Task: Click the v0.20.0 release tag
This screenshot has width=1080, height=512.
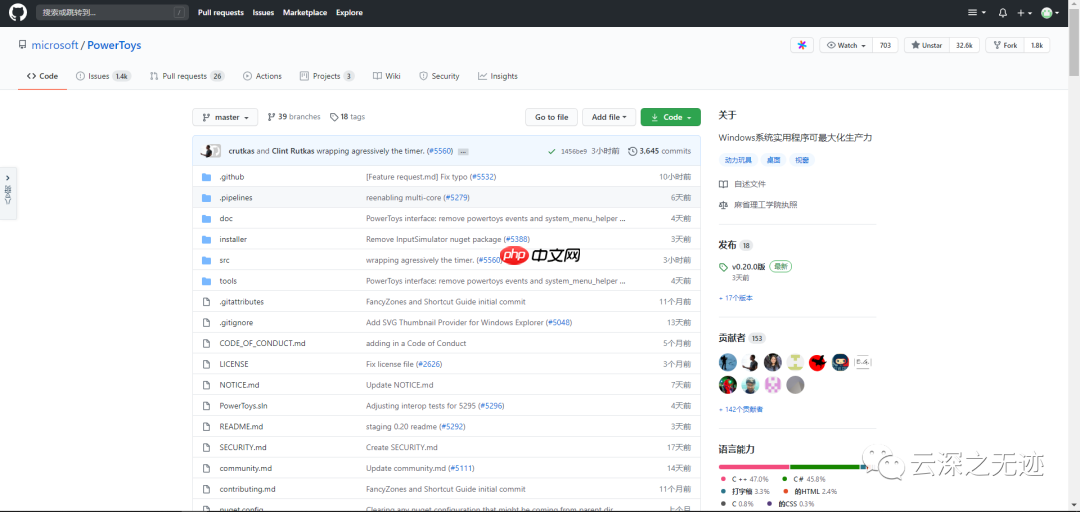Action: [x=747, y=266]
